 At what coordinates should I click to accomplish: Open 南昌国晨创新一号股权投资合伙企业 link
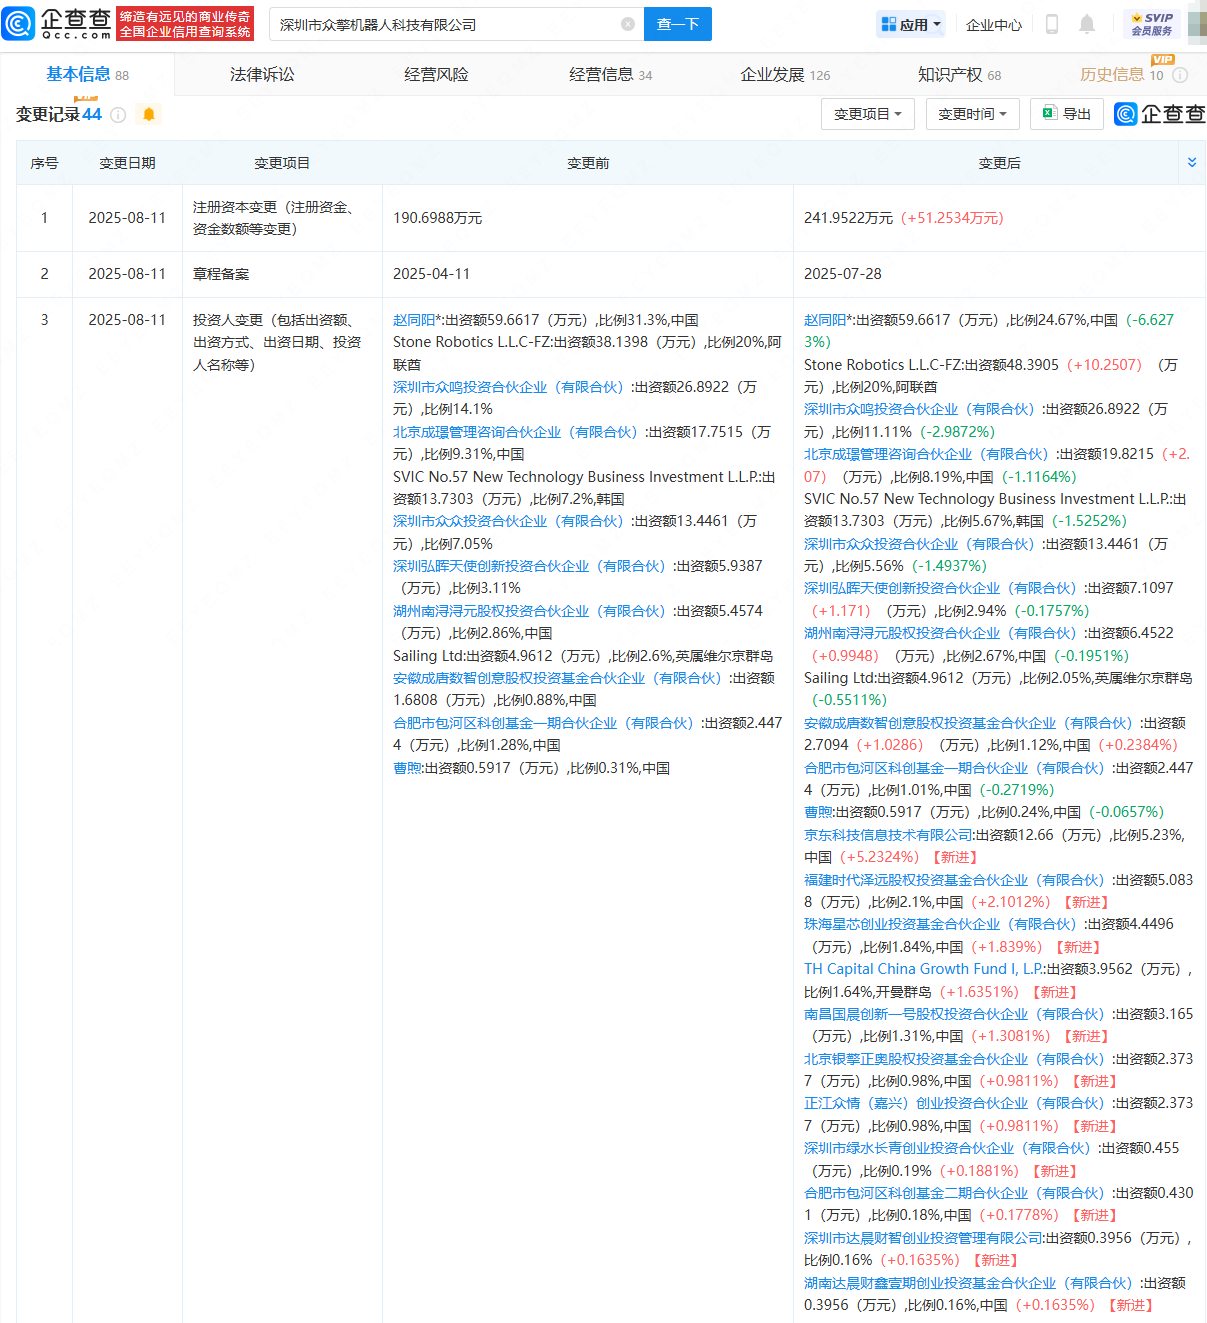(957, 1014)
